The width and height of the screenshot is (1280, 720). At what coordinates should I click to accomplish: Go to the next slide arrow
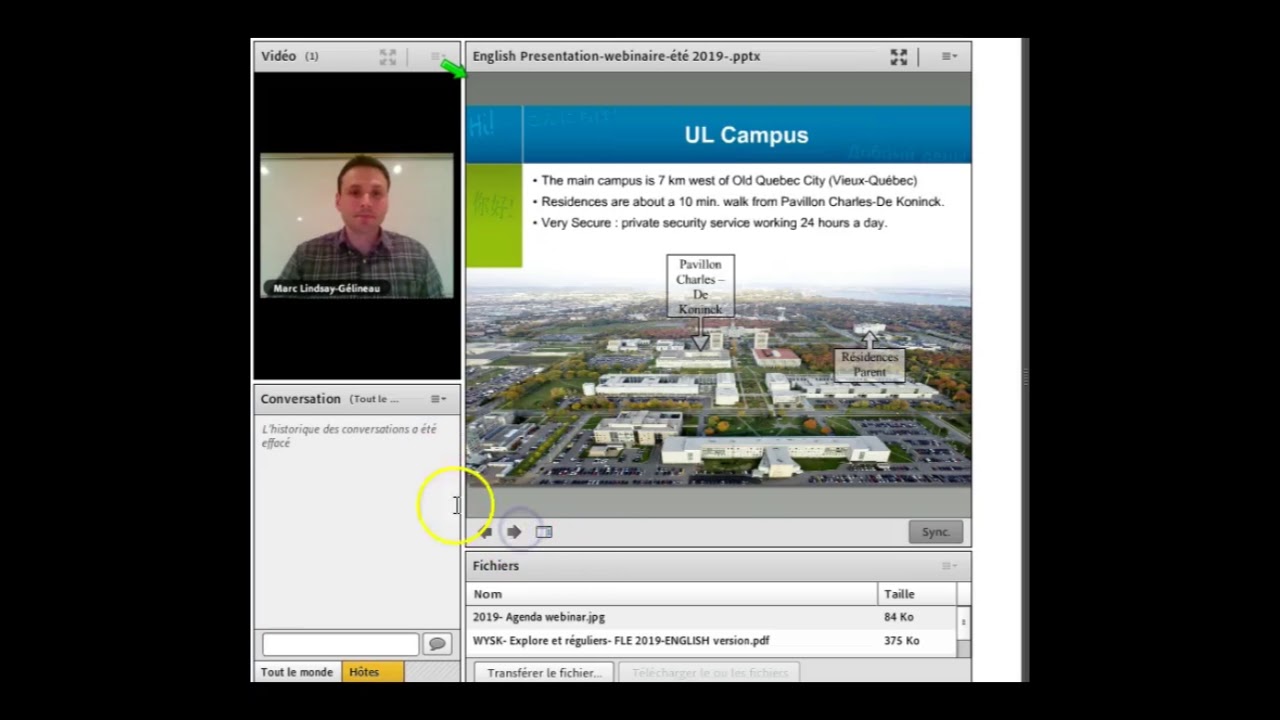514,532
